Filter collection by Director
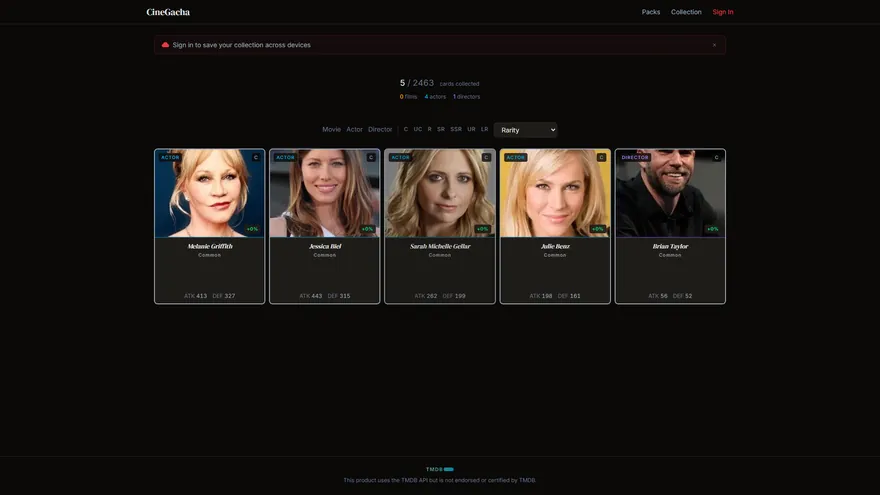Screen dimensions: 880x495 [380, 129]
